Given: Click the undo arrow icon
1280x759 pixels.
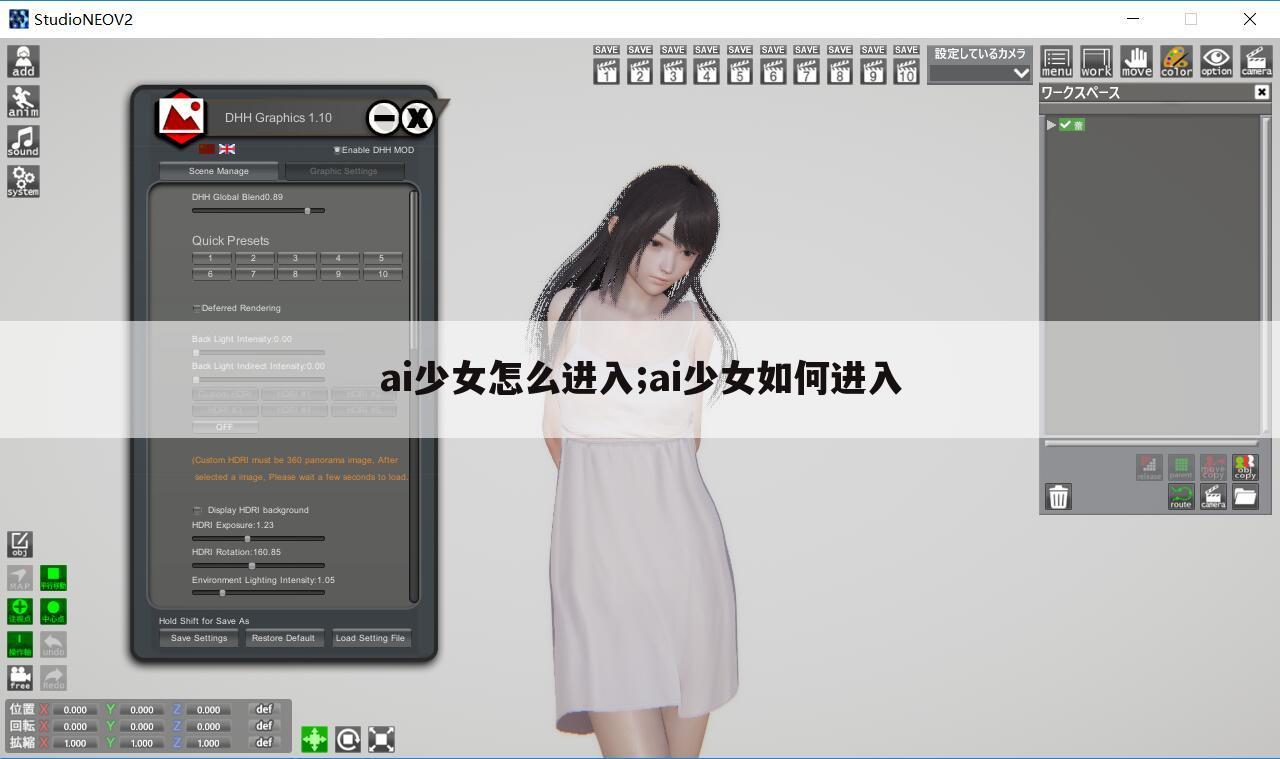Looking at the screenshot, I should [54, 644].
